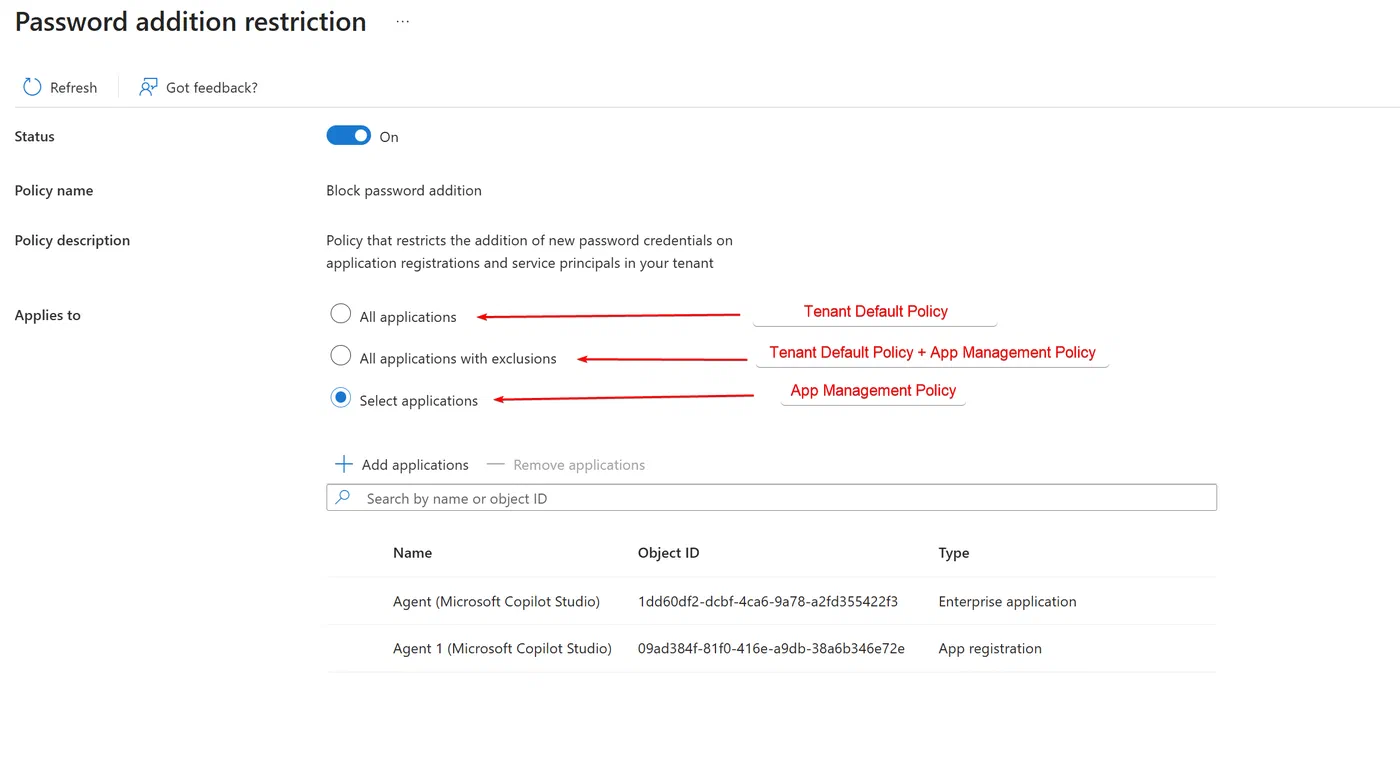Viewport: 1400px width, 784px height.
Task: Click the Password addition restriction page title
Action: point(191,22)
